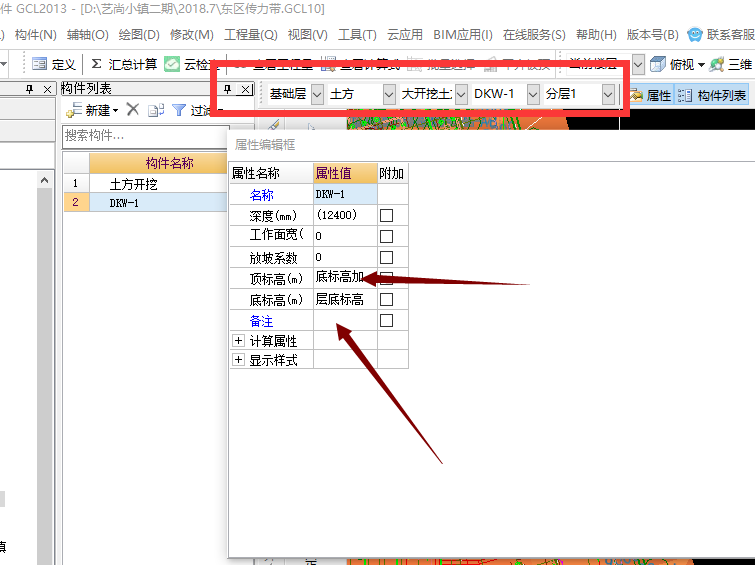Open the 视图(V) menu

click(308, 35)
